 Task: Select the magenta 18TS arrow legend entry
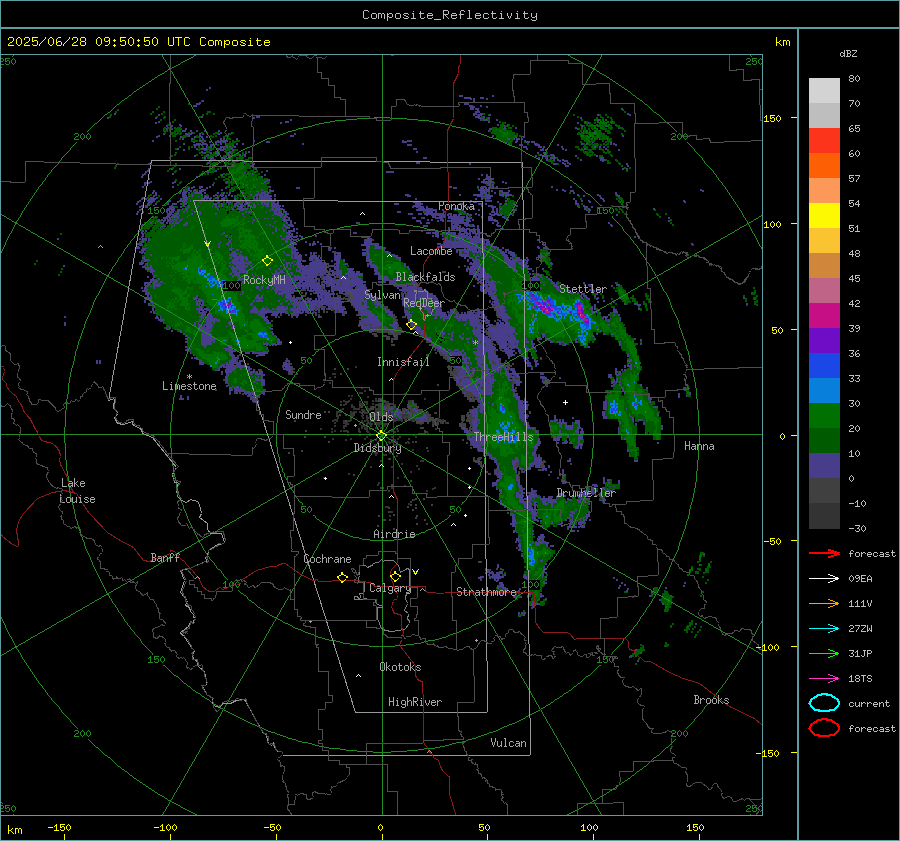click(x=824, y=679)
